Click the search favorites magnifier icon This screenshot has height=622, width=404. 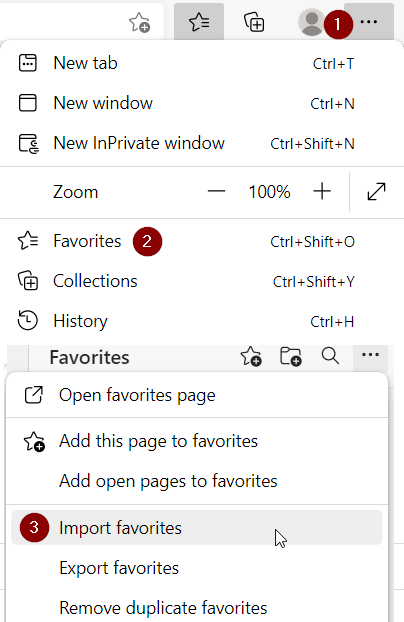click(x=330, y=356)
